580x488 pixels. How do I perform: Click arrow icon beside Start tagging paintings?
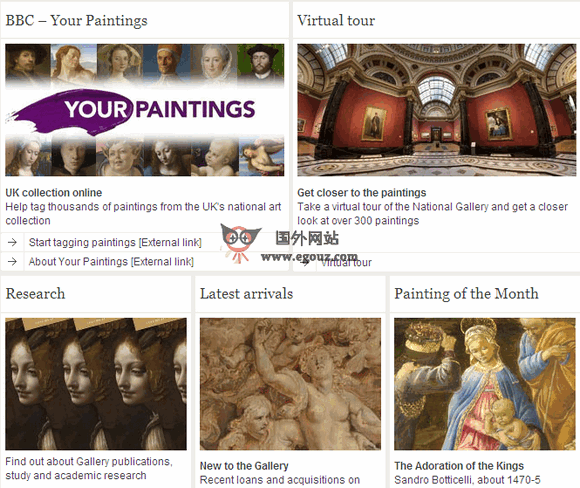tap(12, 242)
